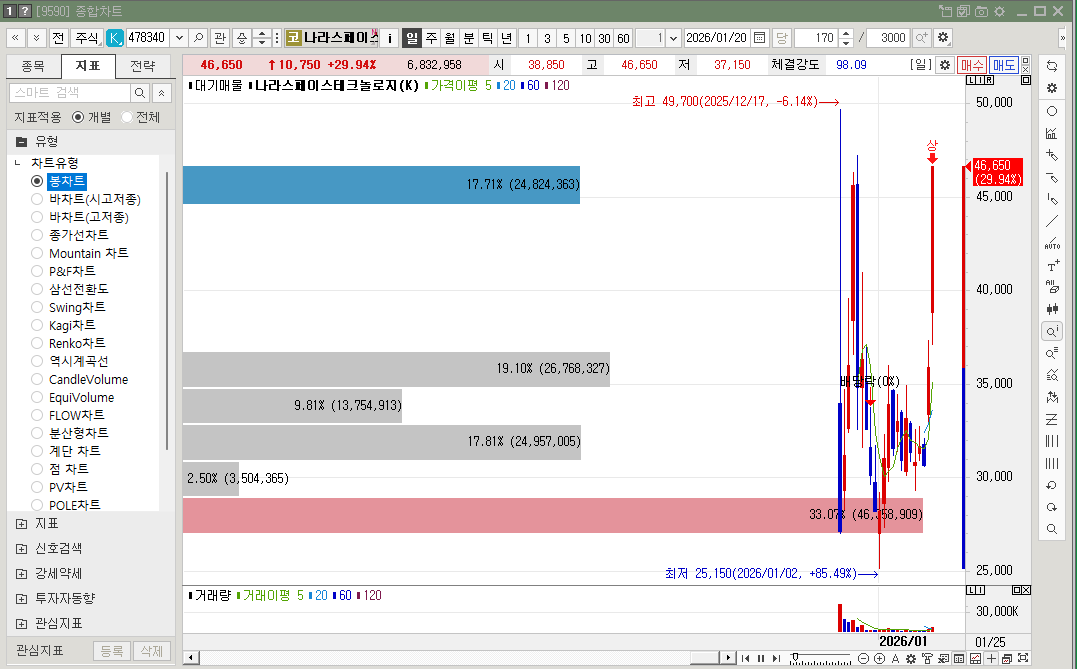Select the 종가선차트 radio option
The image size is (1077, 669).
click(x=37, y=235)
